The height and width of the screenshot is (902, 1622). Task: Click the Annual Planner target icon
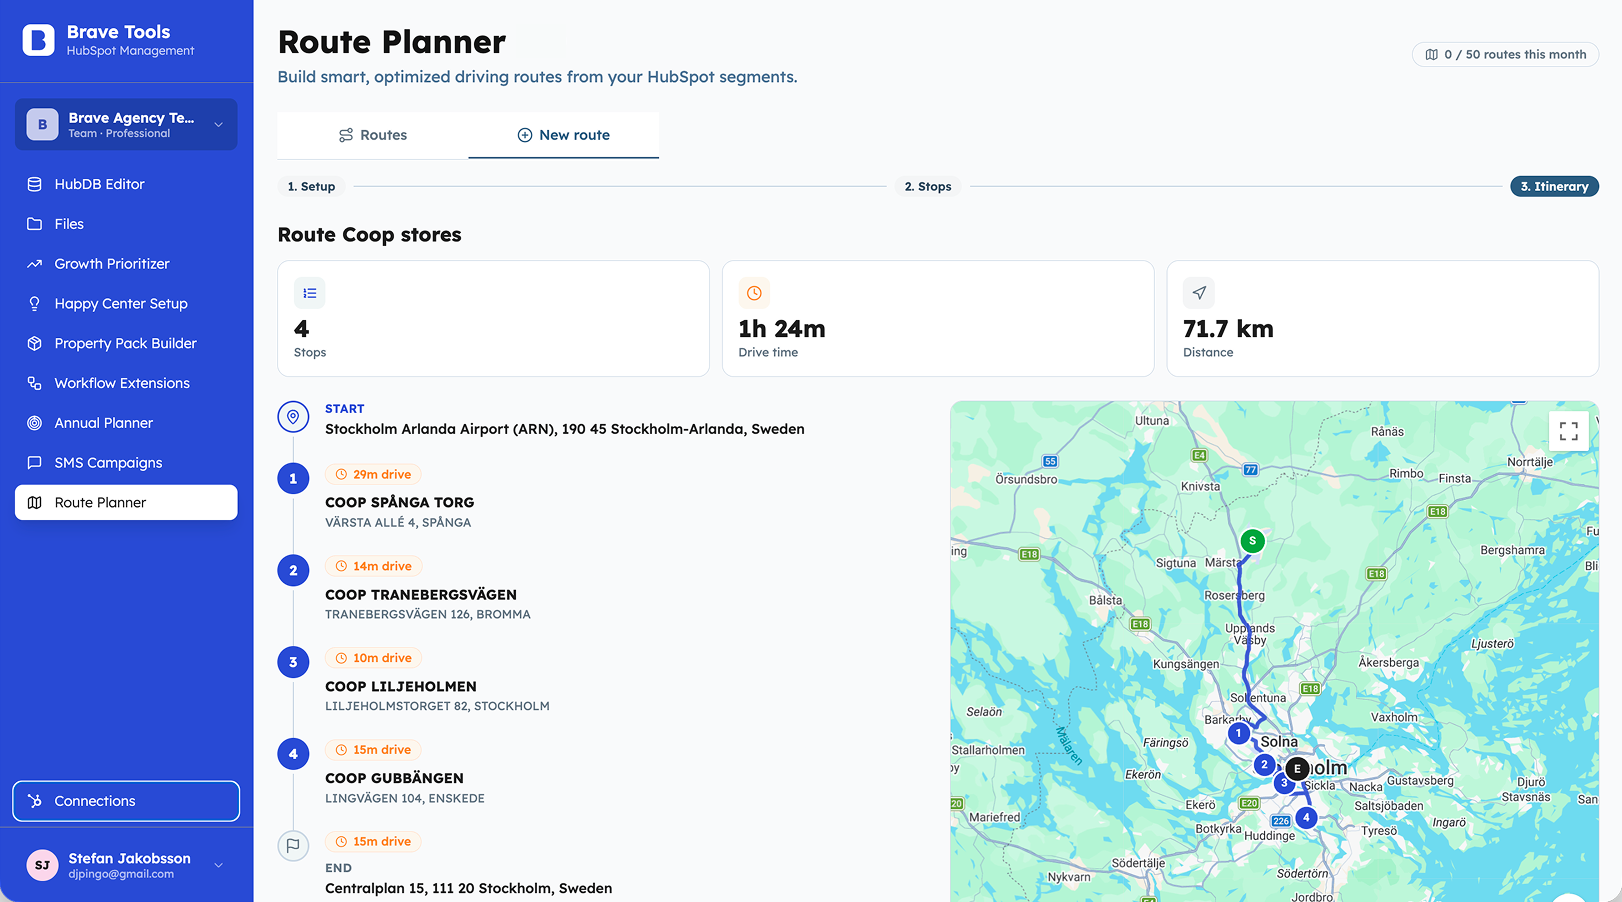(x=35, y=423)
